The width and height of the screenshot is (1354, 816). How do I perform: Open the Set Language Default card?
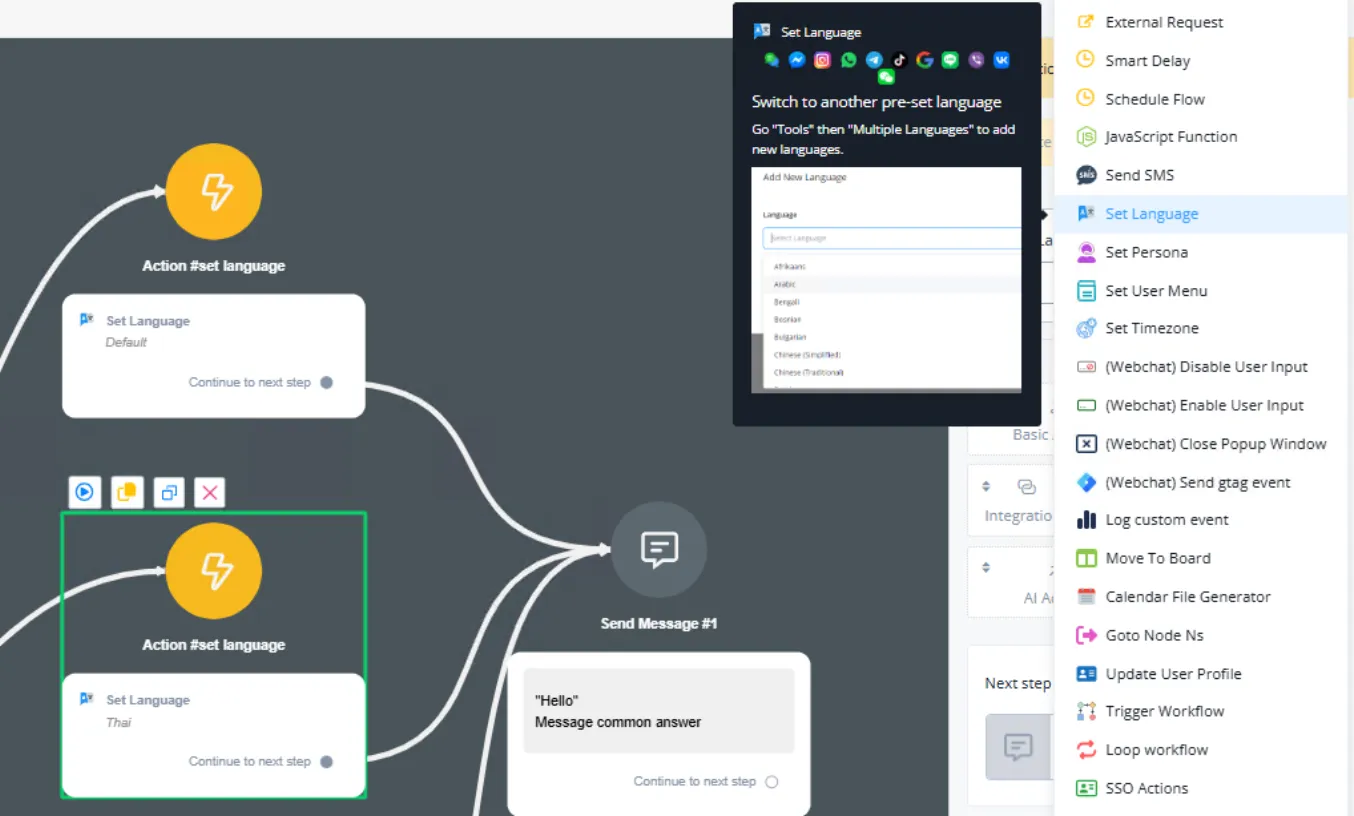[214, 356]
